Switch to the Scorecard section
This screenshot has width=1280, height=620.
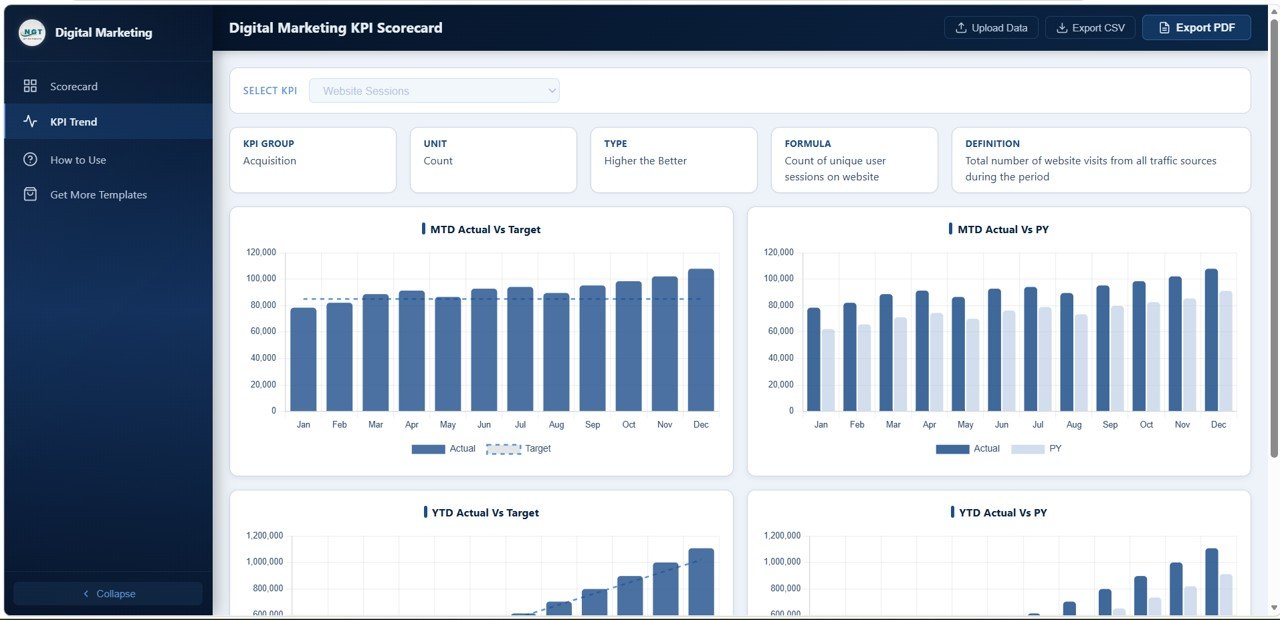pyautogui.click(x=76, y=86)
